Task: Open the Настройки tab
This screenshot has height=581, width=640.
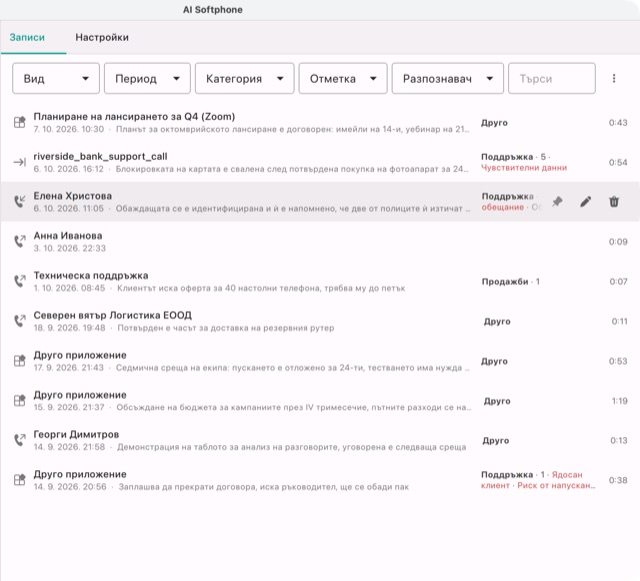Action: (102, 38)
